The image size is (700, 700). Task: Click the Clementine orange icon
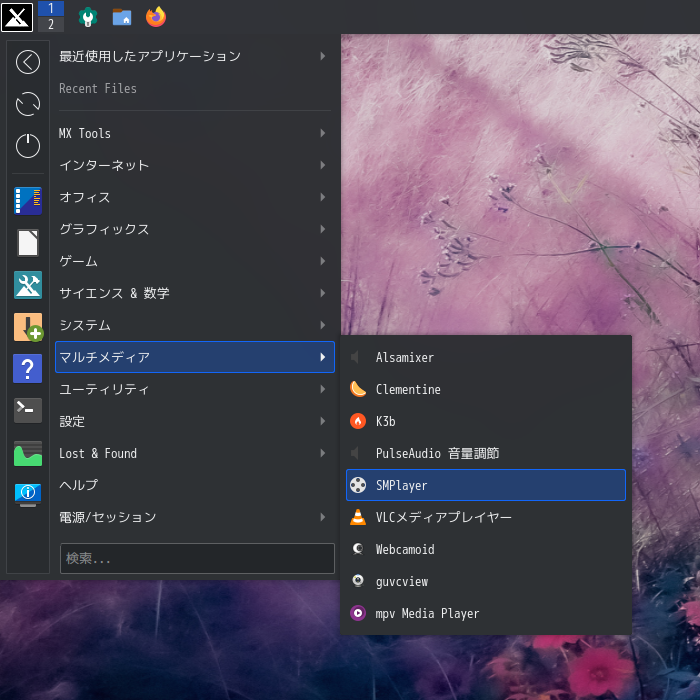click(x=358, y=389)
